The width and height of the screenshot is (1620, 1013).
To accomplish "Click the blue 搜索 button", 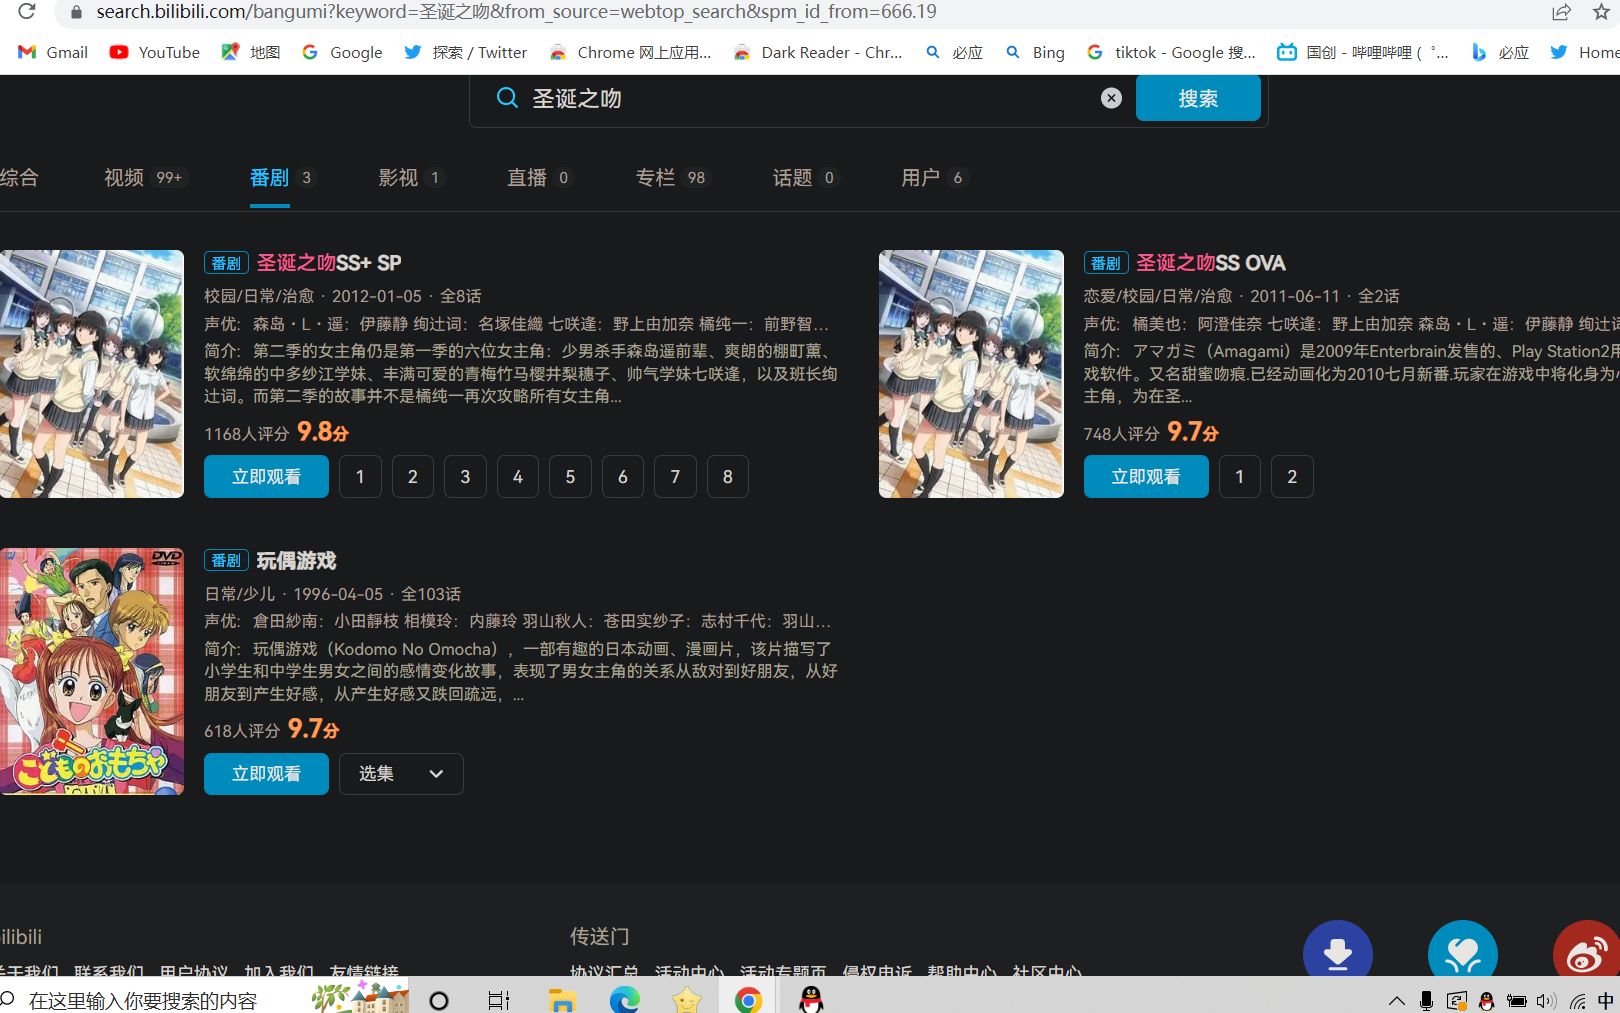I will coord(1198,98).
